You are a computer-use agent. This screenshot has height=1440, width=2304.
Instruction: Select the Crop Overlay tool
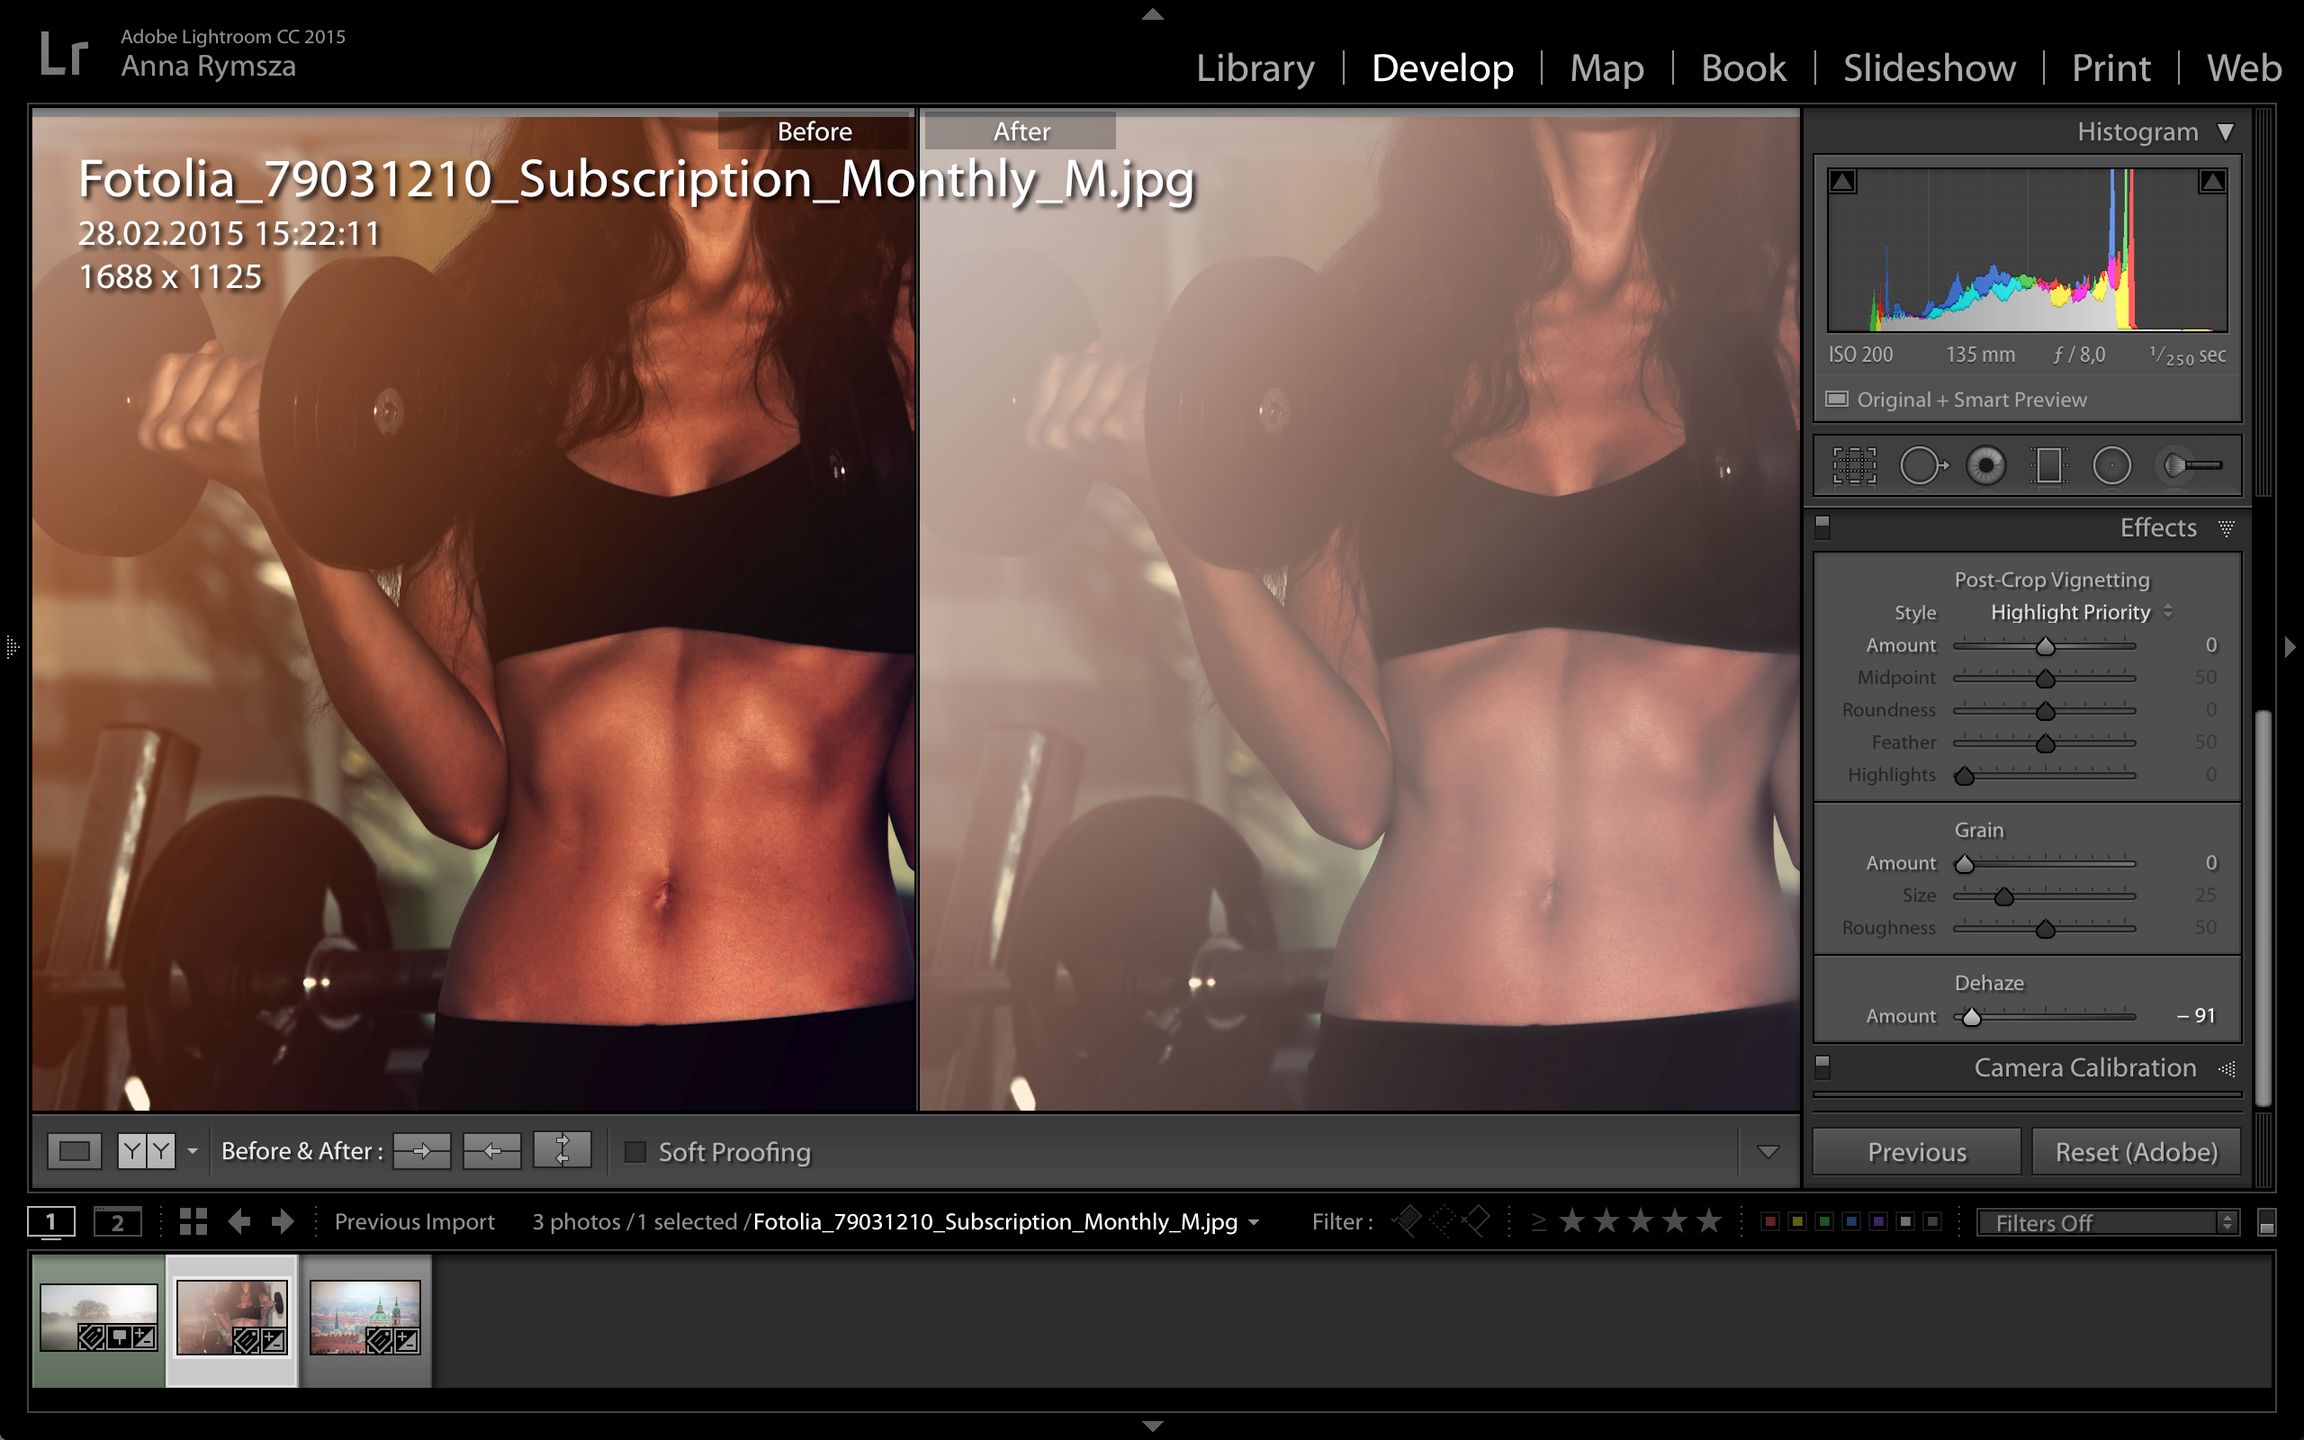(1854, 466)
